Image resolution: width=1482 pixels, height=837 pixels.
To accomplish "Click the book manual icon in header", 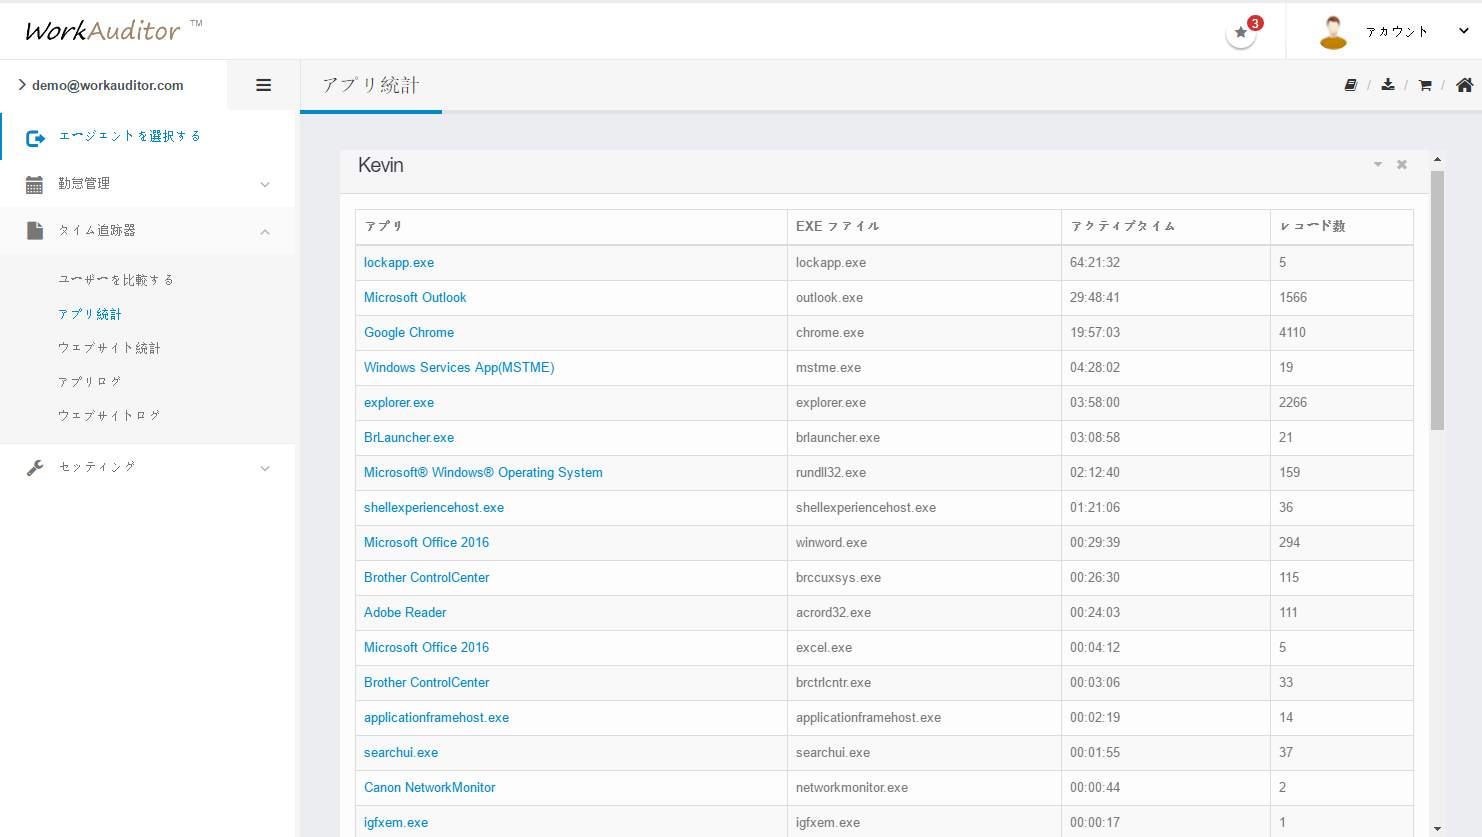I will tap(1350, 85).
